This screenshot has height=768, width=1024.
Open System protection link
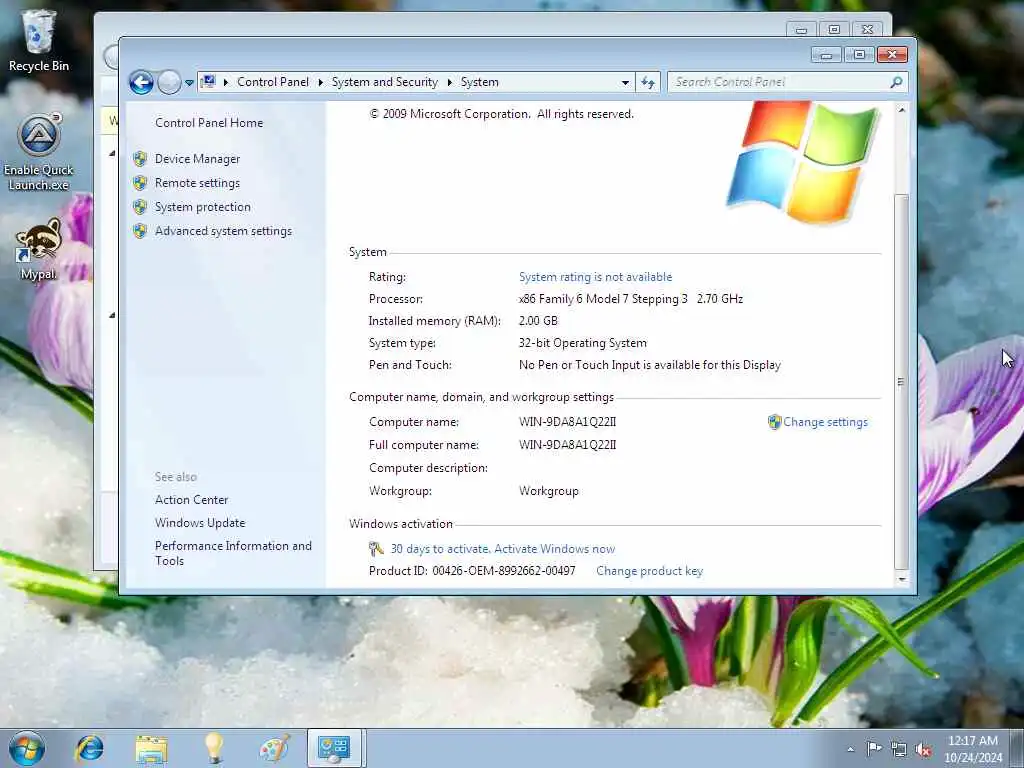click(202, 207)
